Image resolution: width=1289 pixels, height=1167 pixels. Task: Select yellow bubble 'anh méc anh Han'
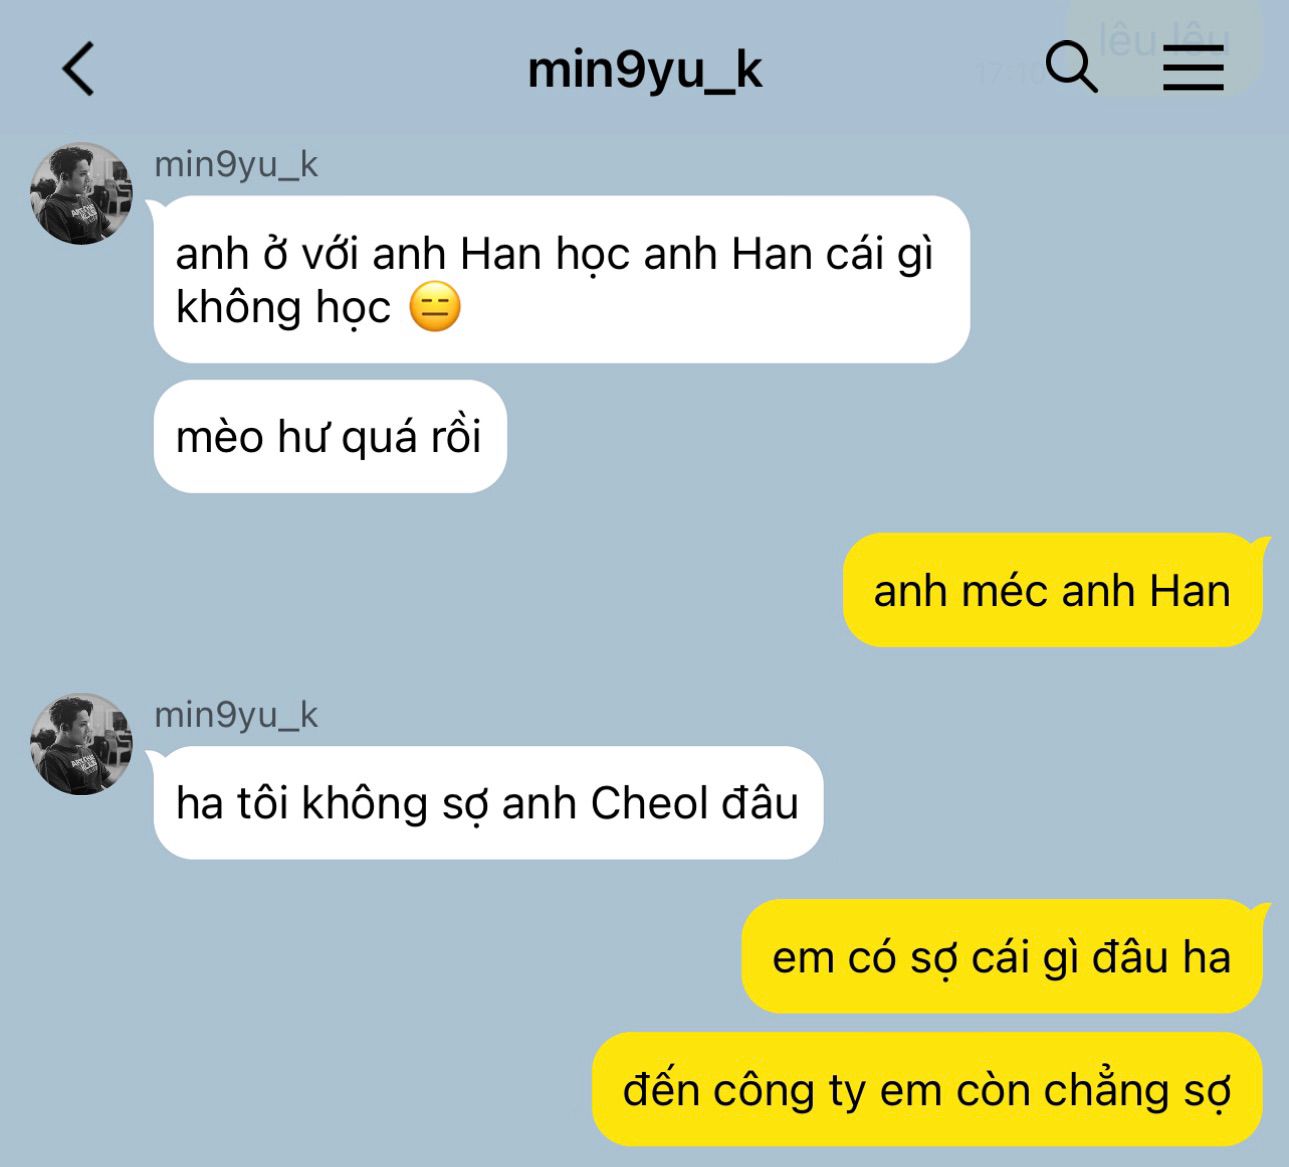(x=1052, y=590)
